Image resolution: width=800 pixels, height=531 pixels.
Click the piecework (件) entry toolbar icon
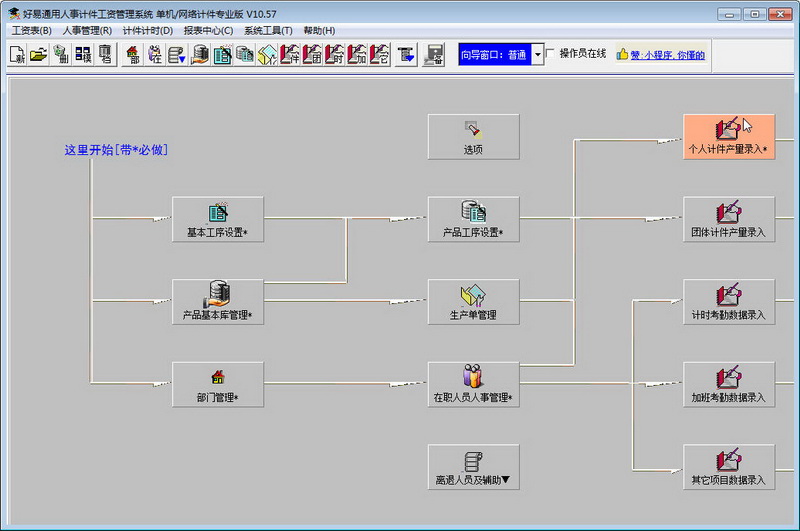pos(289,55)
